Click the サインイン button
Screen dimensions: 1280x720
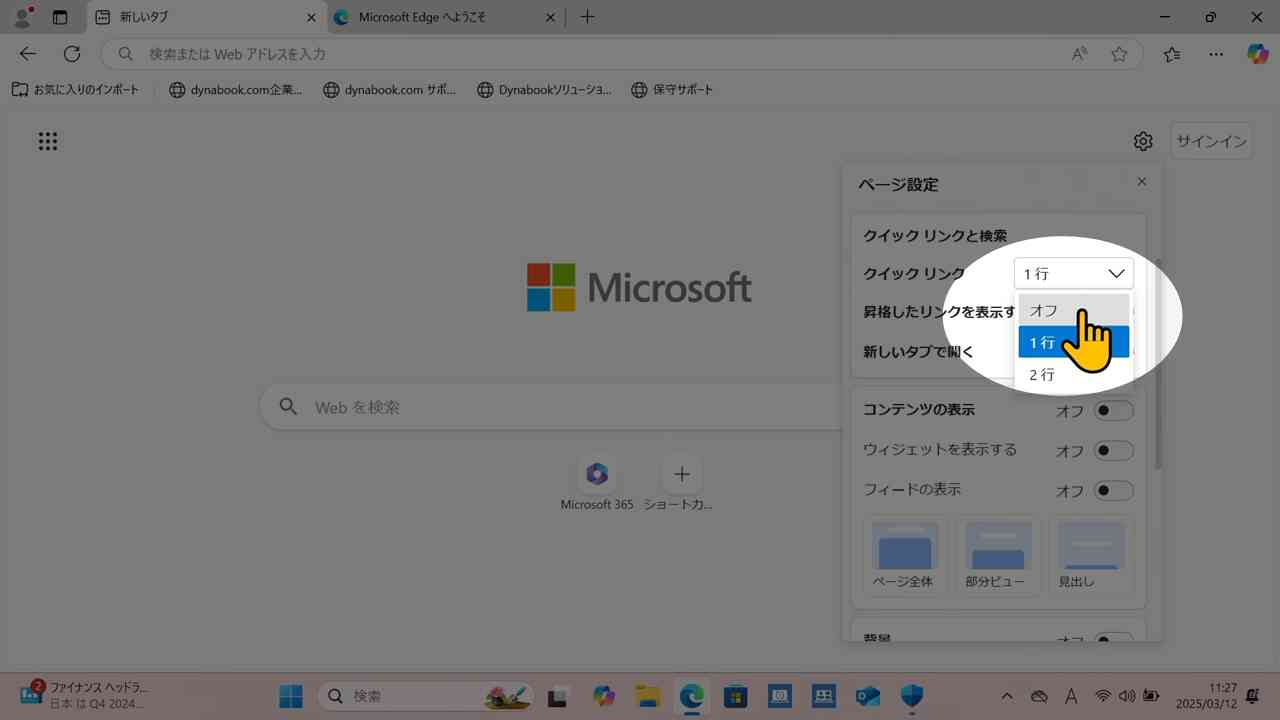click(x=1210, y=140)
